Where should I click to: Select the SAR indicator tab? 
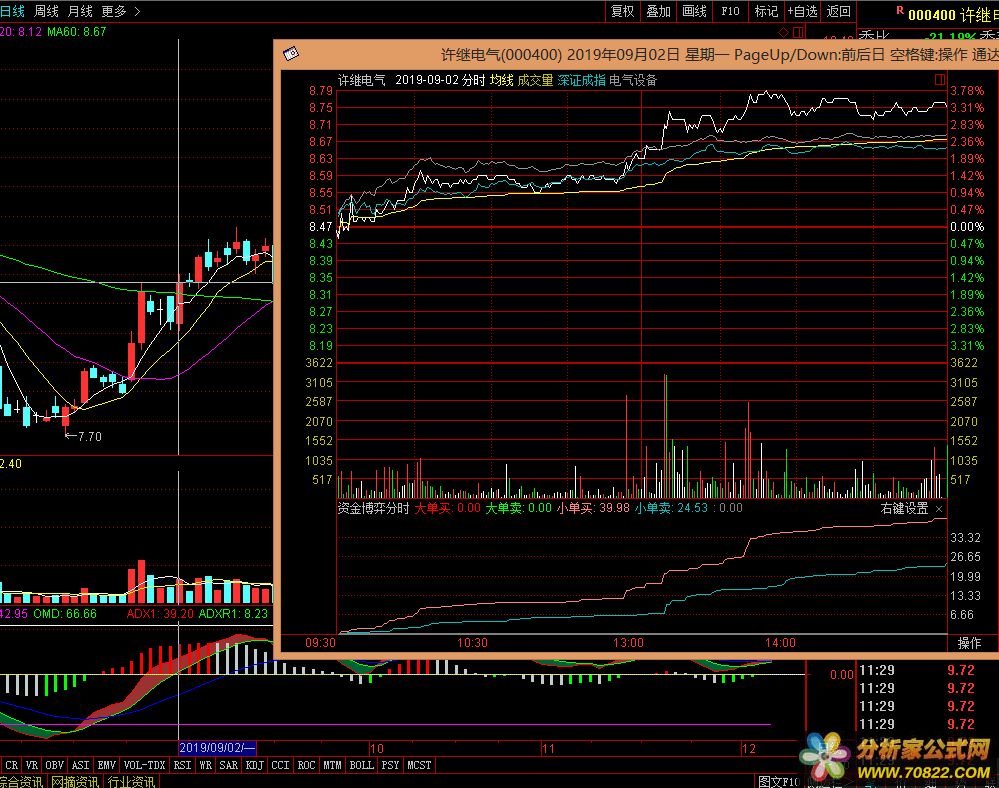(x=228, y=765)
